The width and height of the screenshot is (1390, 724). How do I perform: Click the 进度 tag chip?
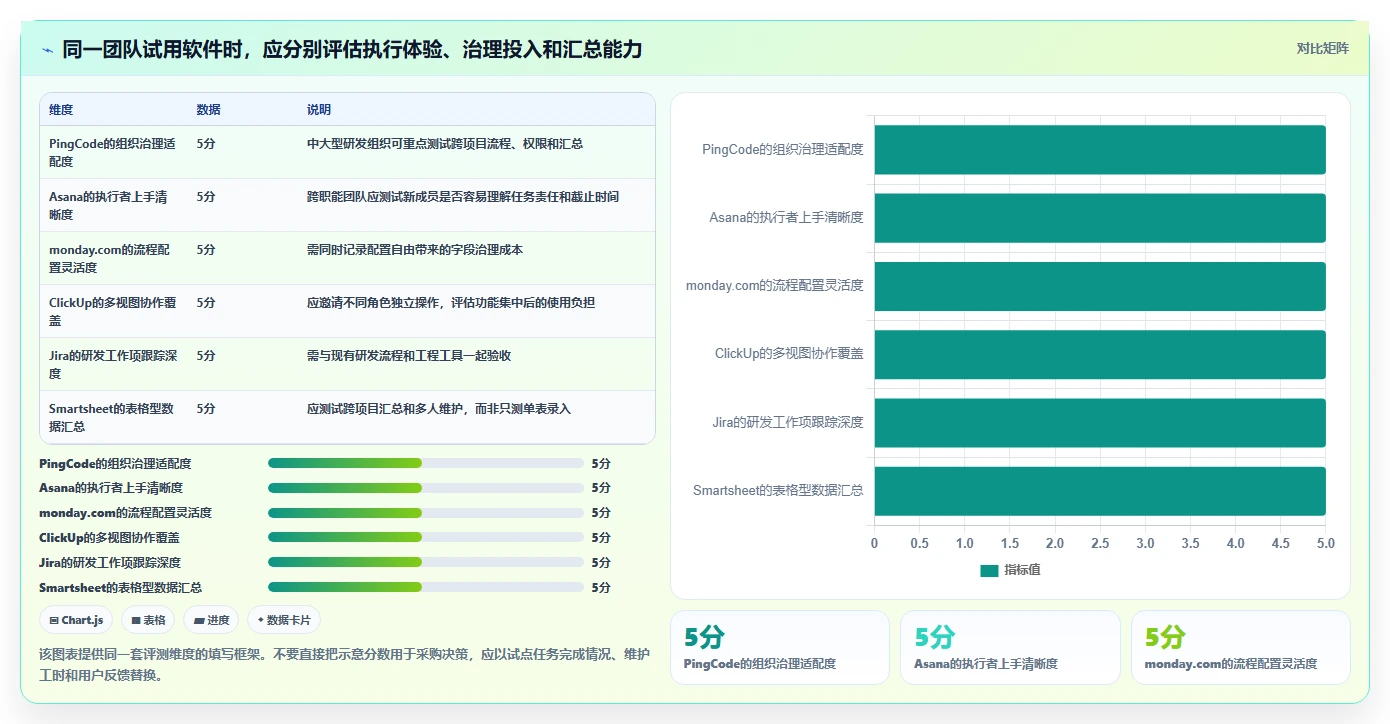pyautogui.click(x=211, y=620)
